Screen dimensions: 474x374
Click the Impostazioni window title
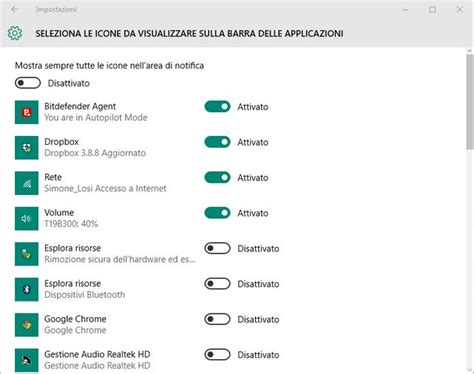coord(56,9)
